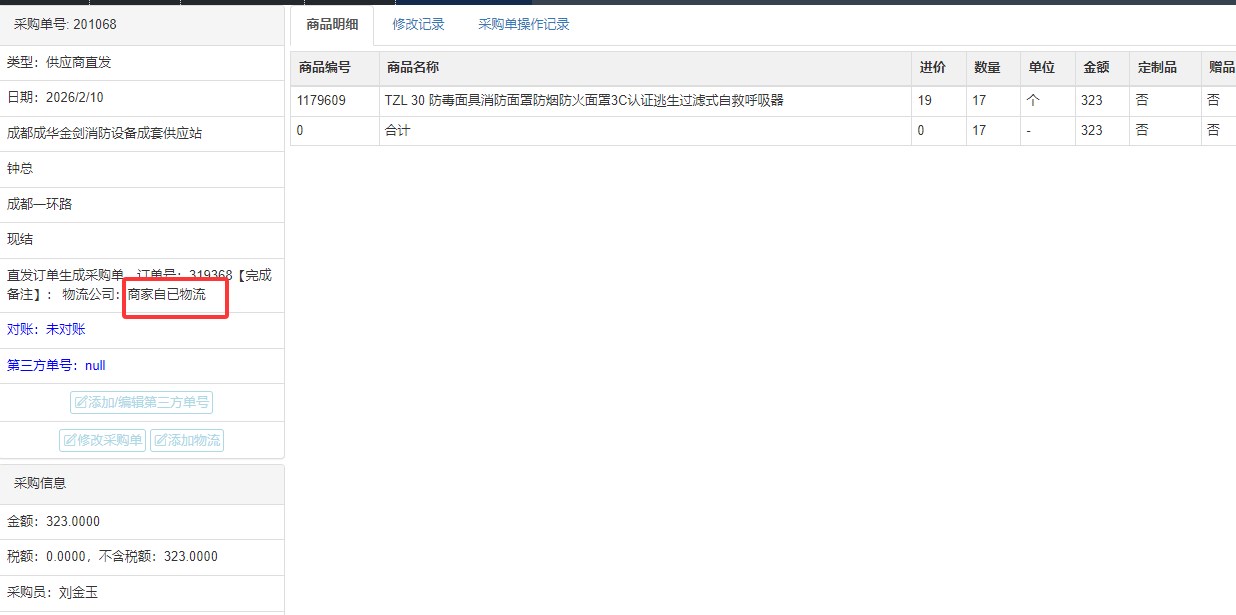Screen dimensions: 1236x615
Task: Select the 合计 total row
Action: point(397,131)
